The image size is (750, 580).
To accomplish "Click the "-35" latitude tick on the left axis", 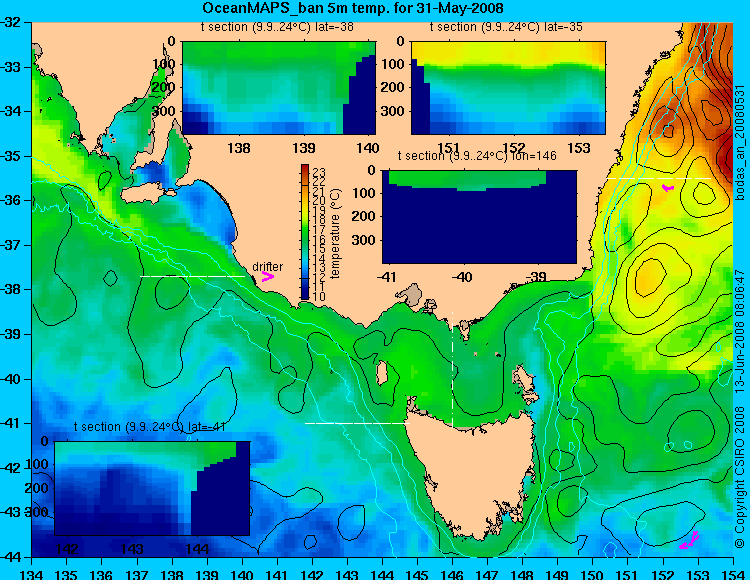I will pos(12,156).
